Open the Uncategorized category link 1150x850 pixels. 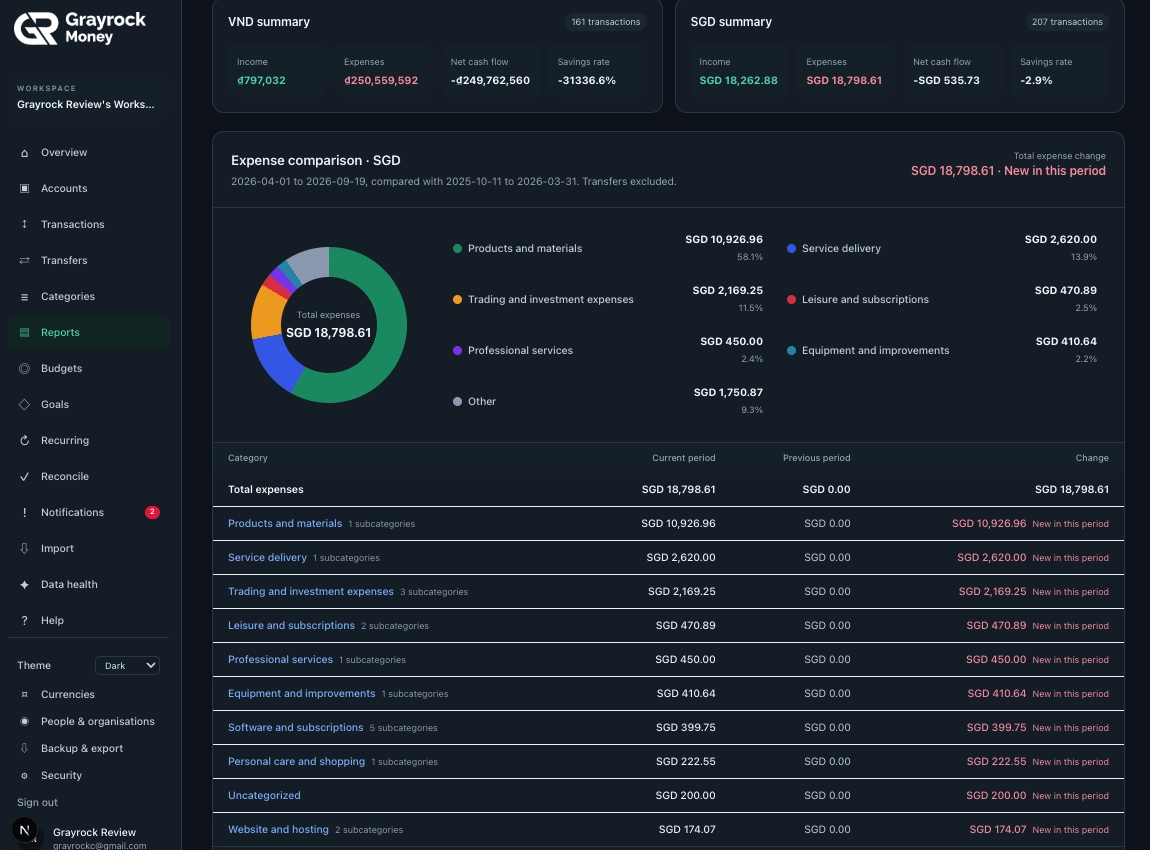coord(264,795)
